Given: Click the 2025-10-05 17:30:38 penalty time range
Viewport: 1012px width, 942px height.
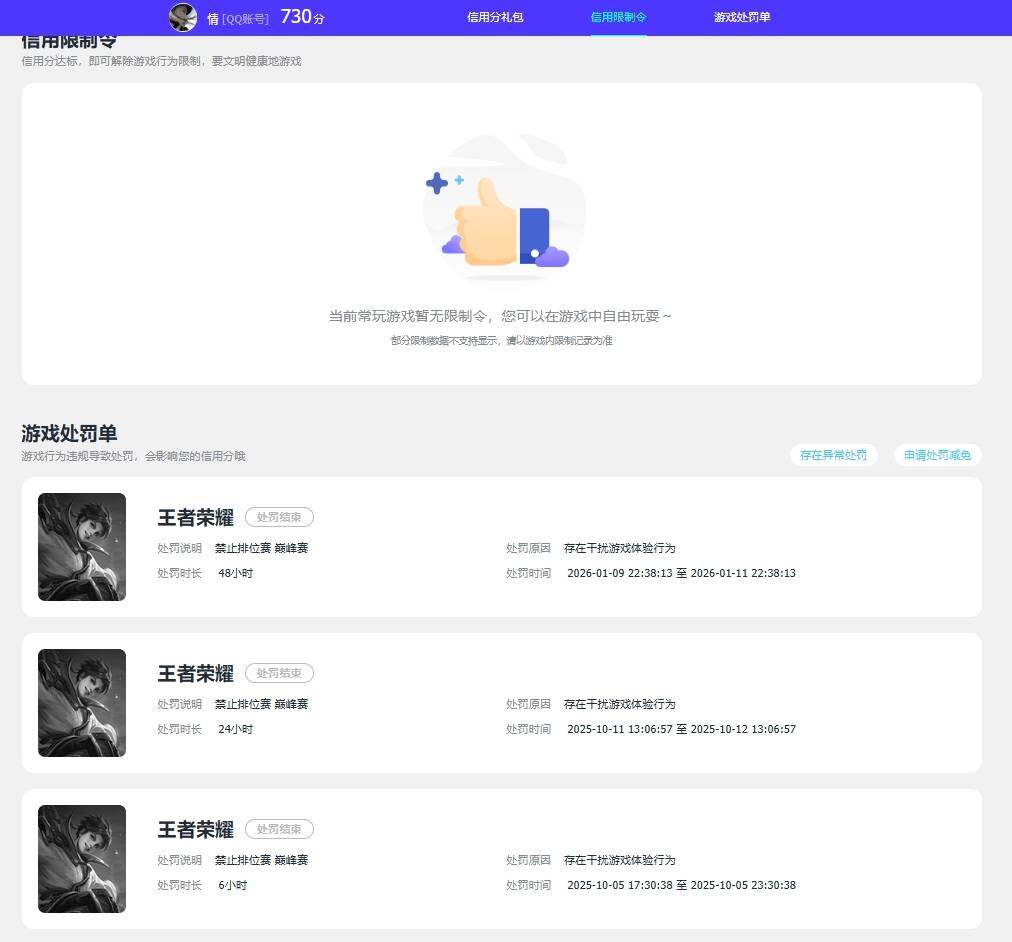Looking at the screenshot, I should coord(682,885).
